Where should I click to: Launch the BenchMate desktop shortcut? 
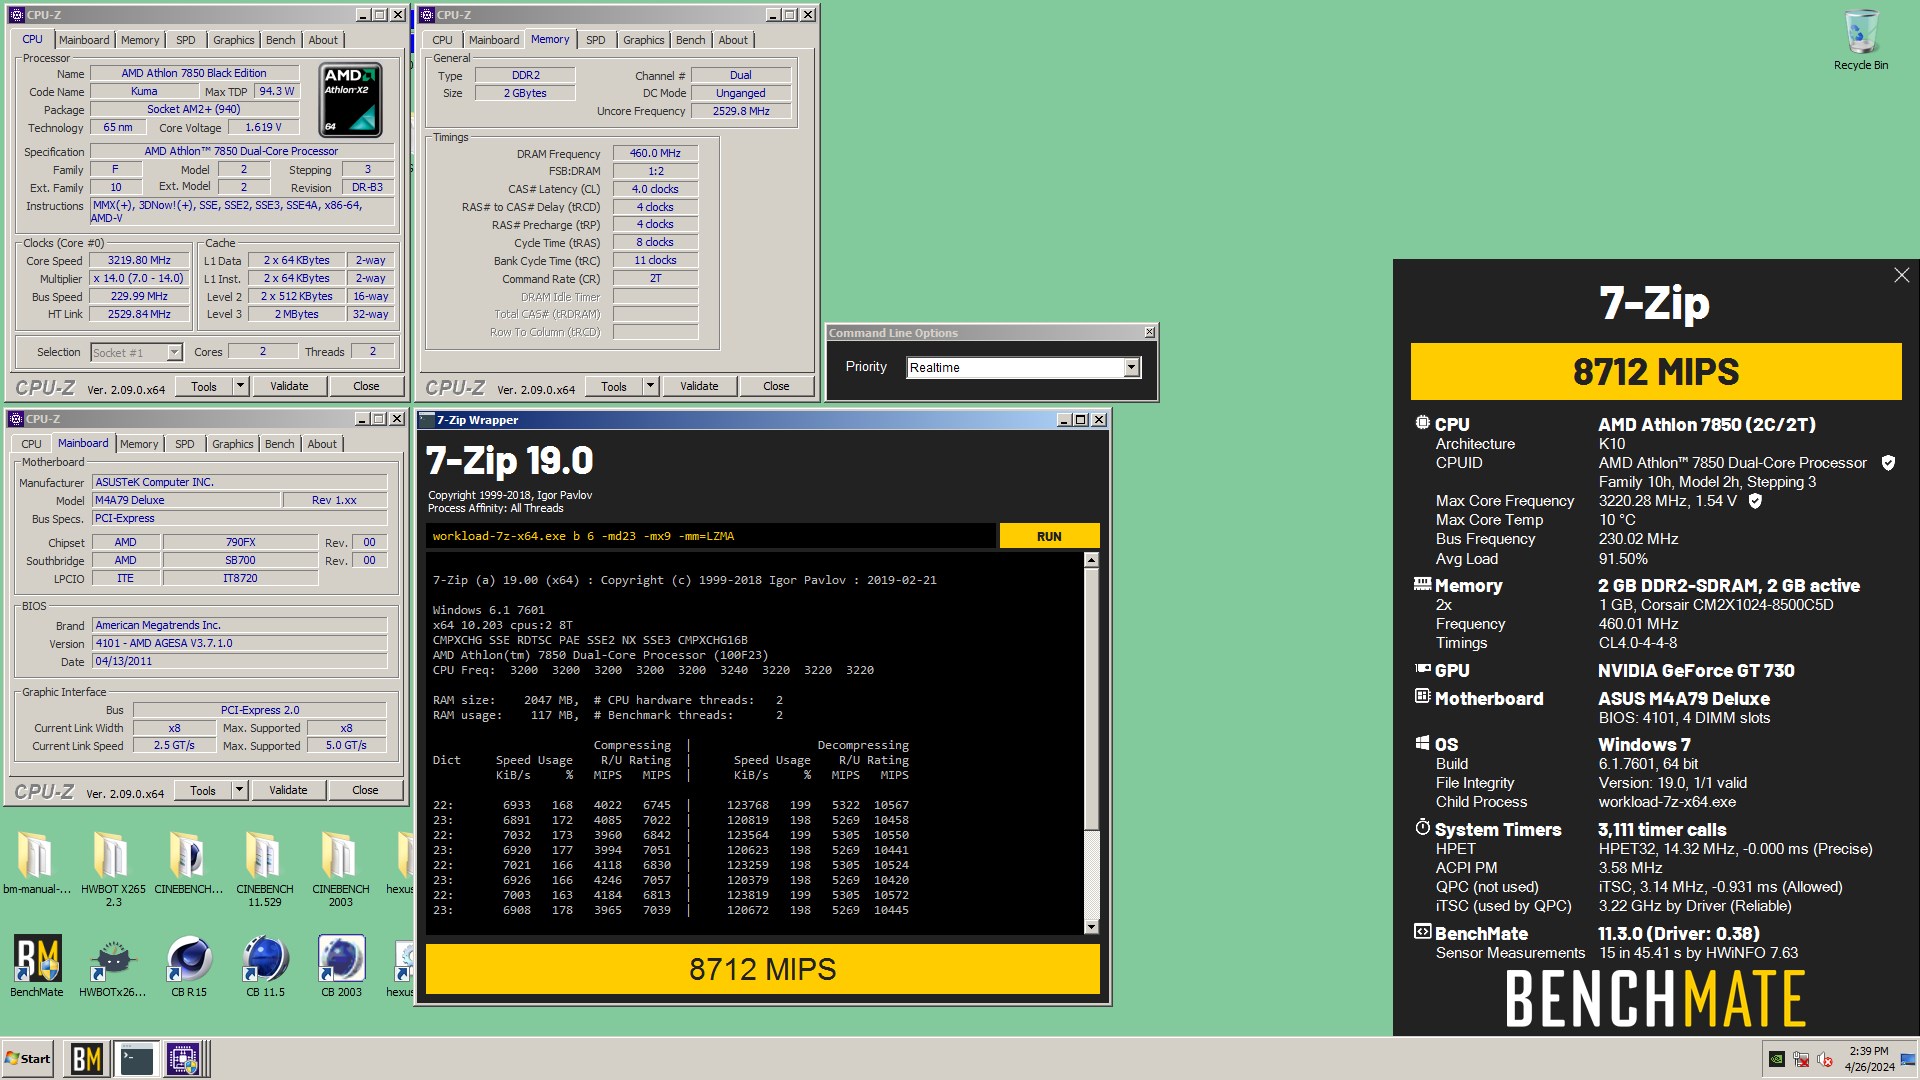coord(37,966)
